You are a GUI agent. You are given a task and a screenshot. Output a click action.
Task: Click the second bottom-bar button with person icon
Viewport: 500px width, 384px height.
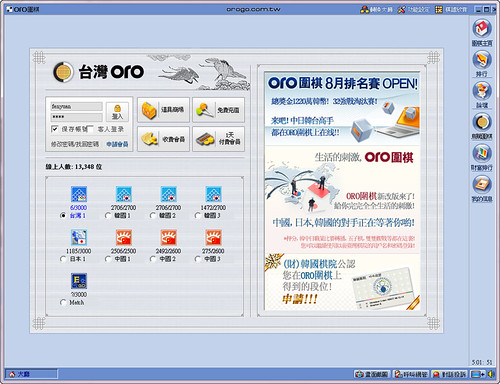[411, 374]
